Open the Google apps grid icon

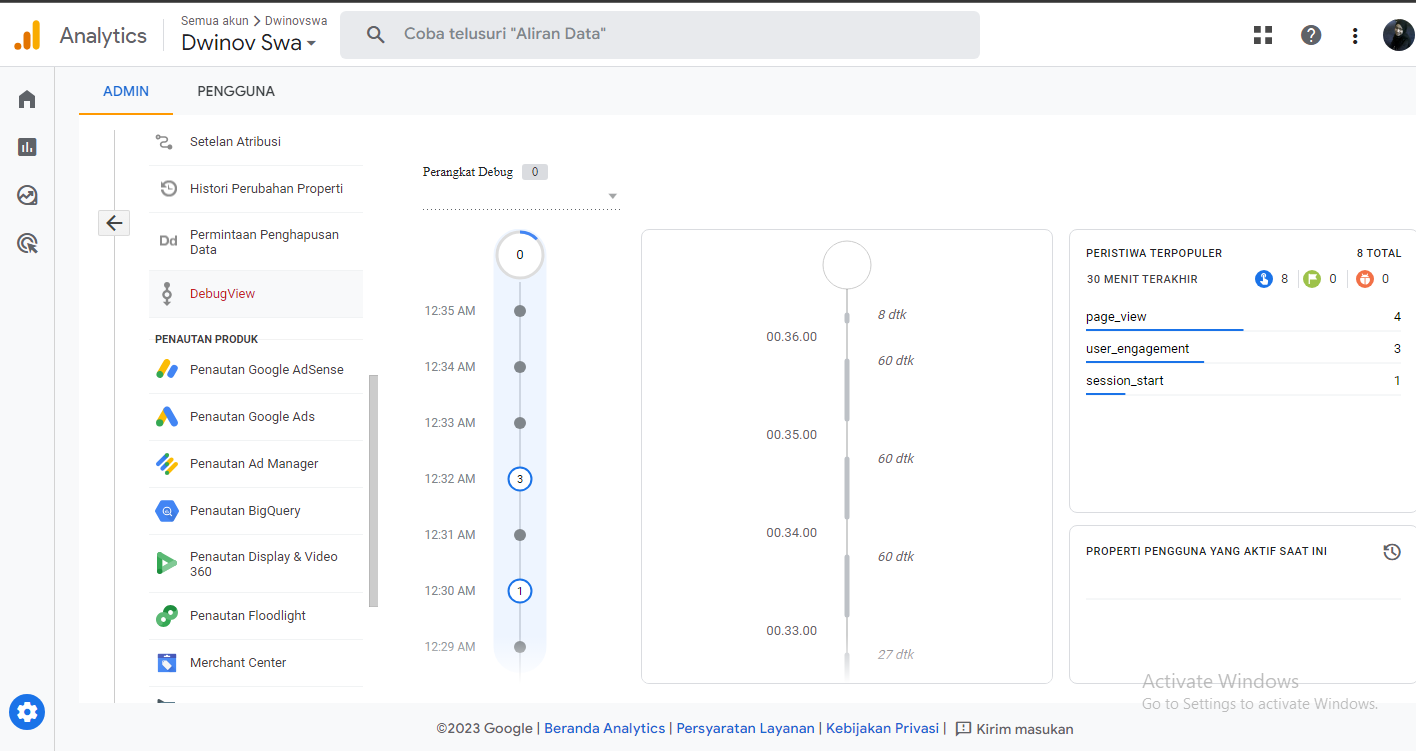pyautogui.click(x=1263, y=35)
